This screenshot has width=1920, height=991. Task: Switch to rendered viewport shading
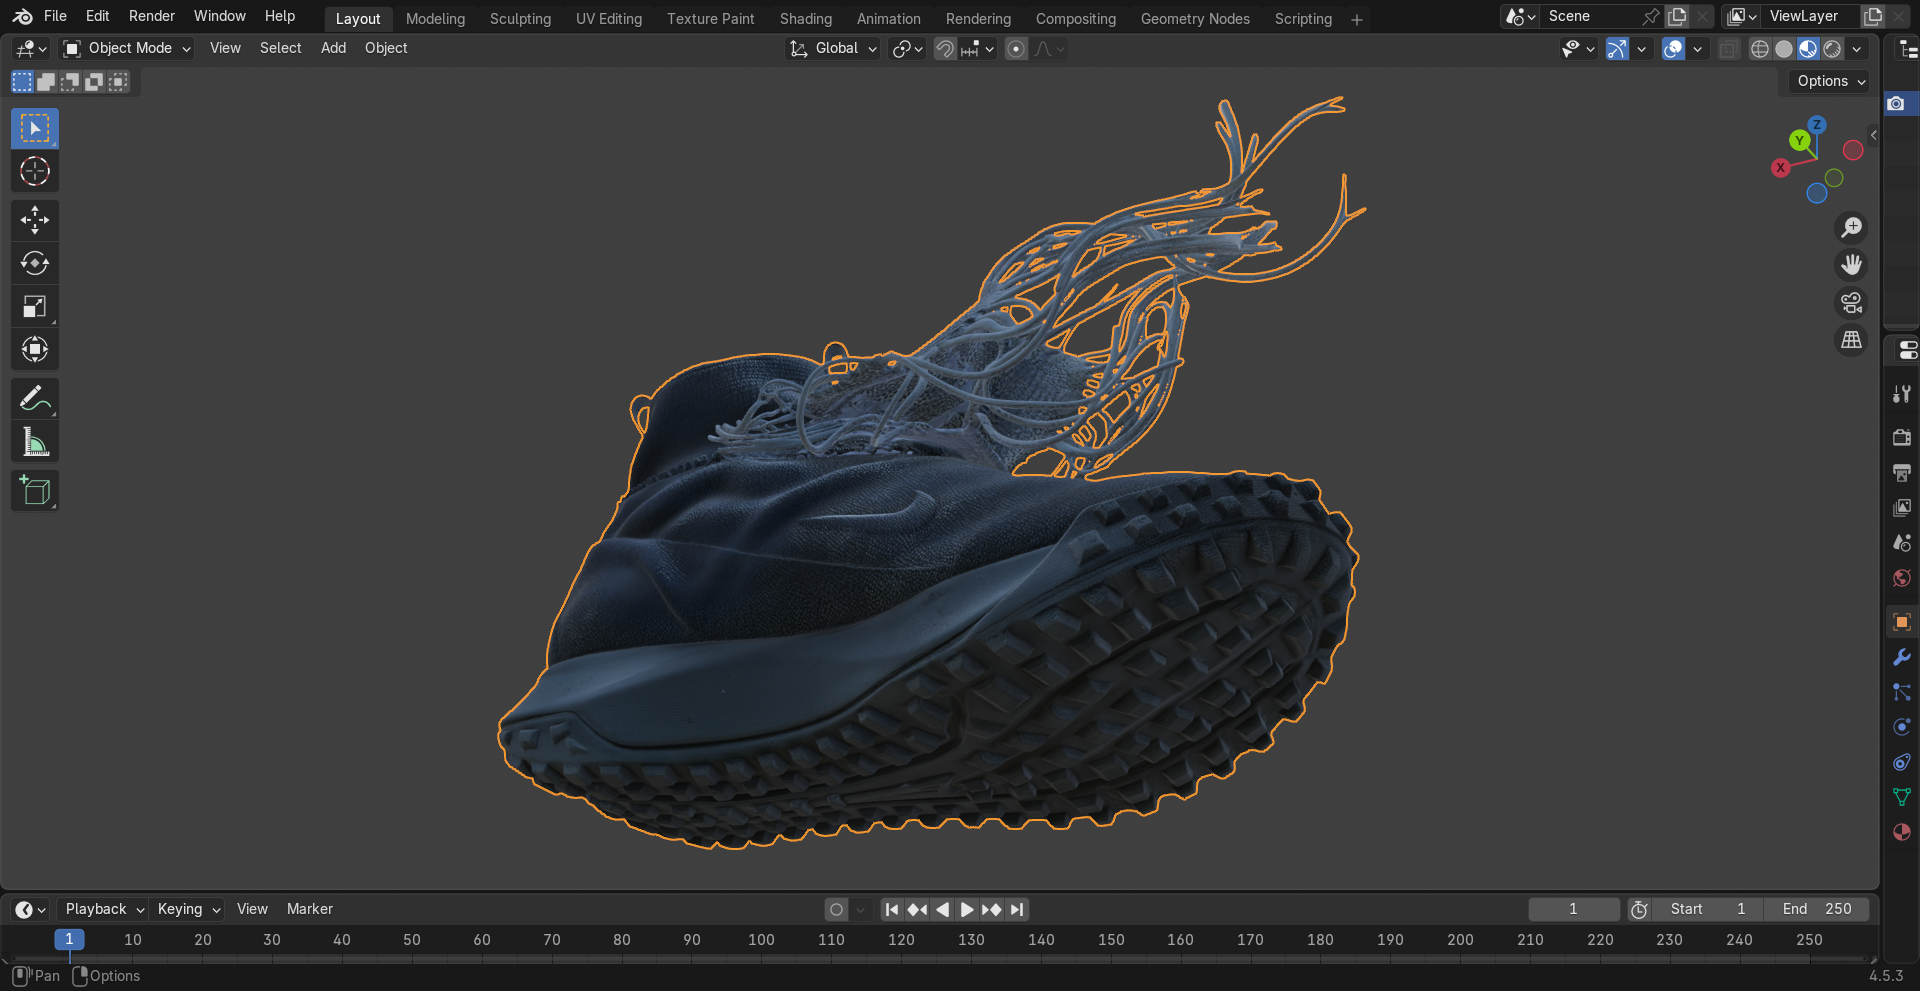coord(1832,49)
